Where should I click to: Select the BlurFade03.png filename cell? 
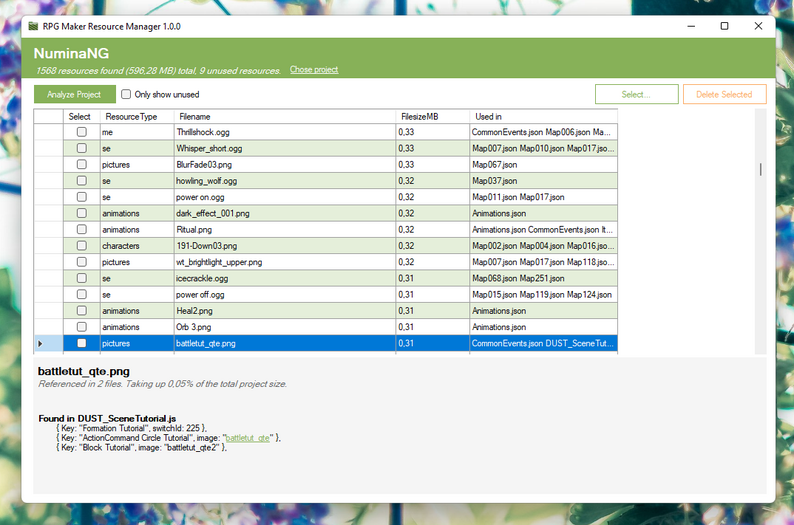coord(285,164)
